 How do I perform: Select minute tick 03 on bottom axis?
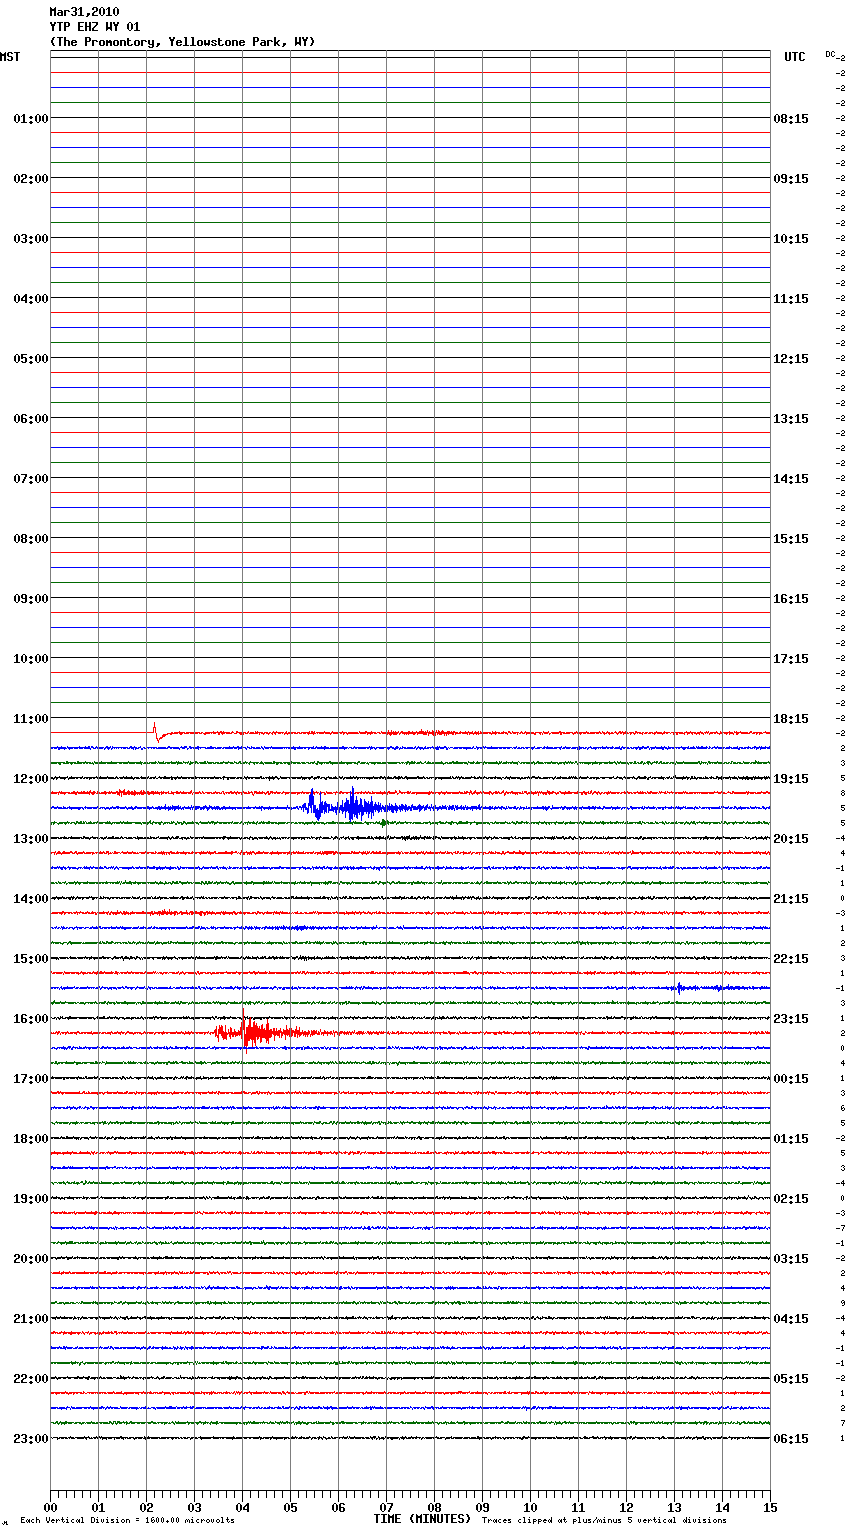pos(194,1508)
